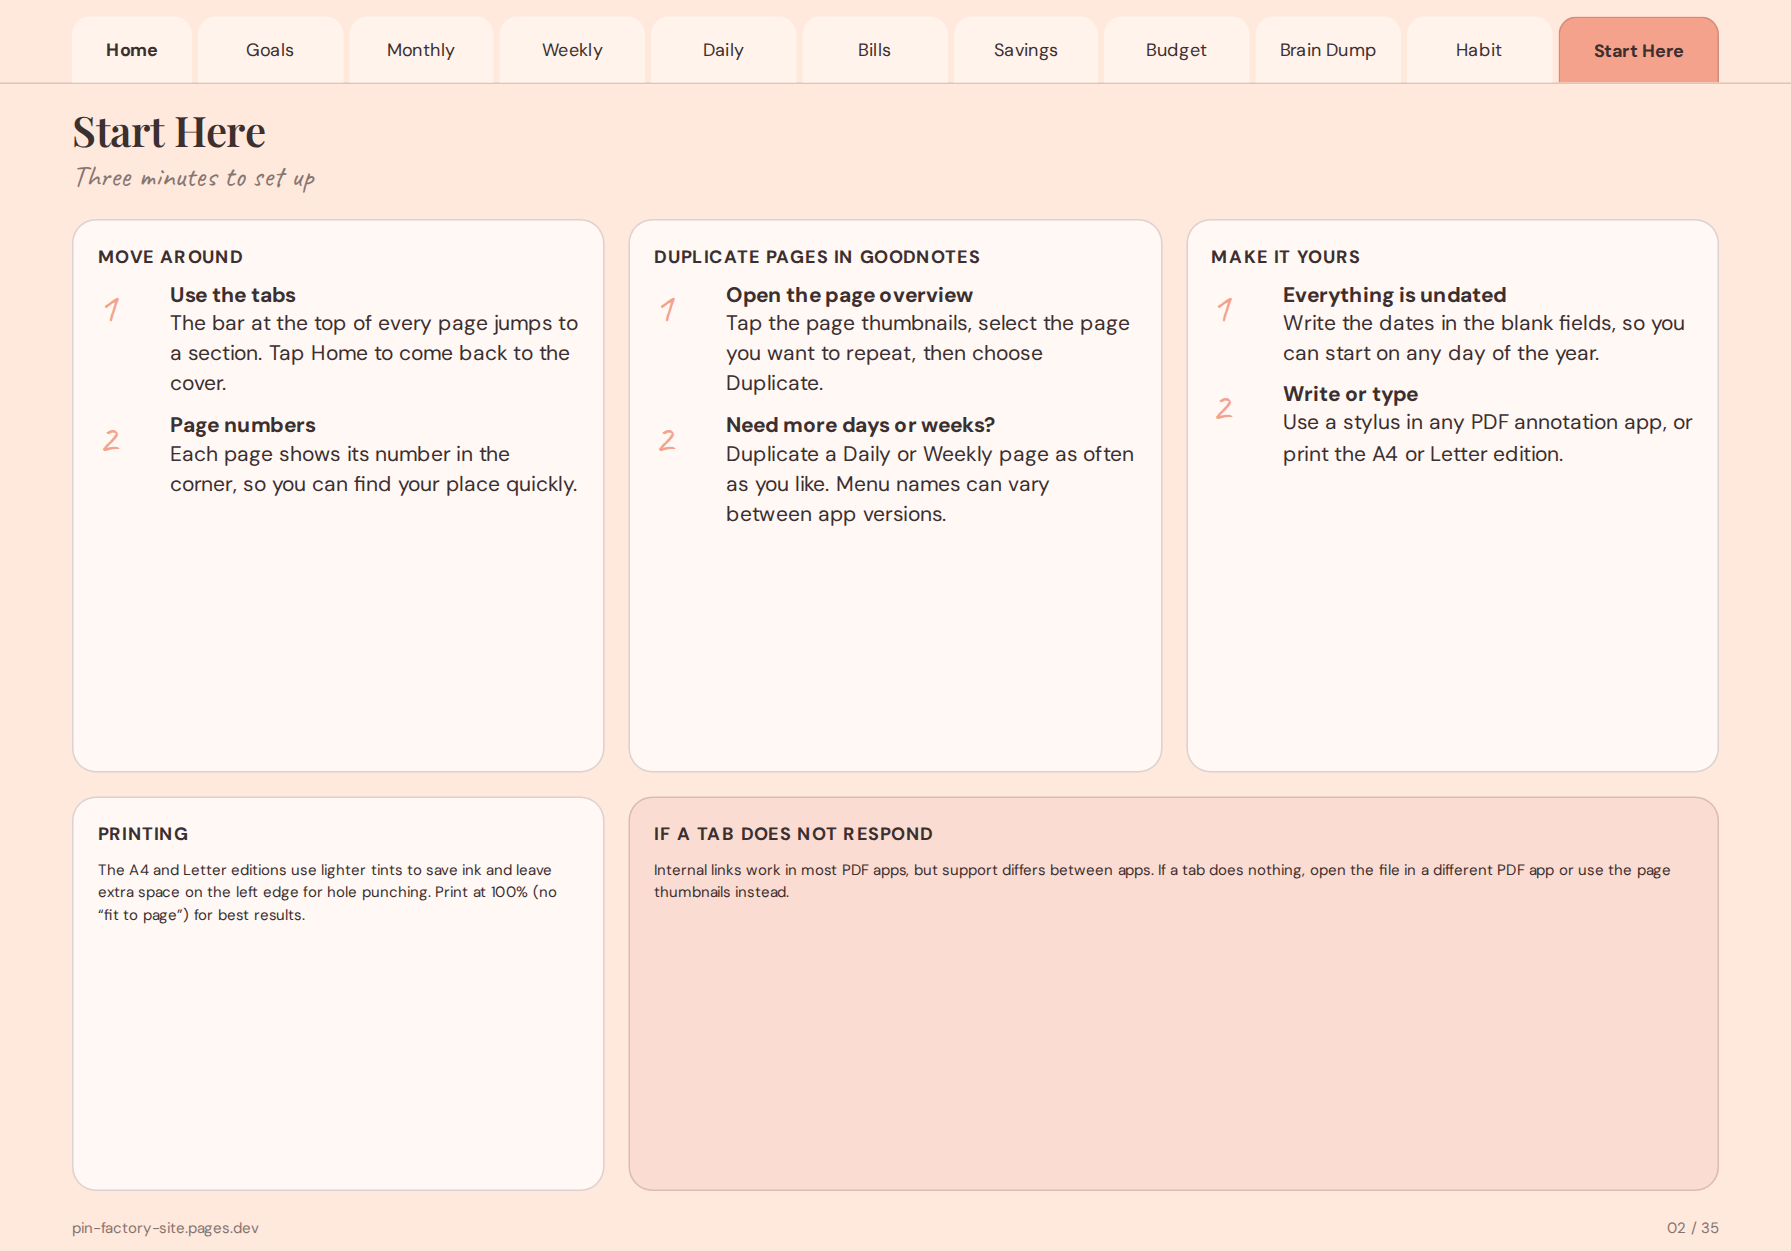Viewport: 1791px width, 1251px height.
Task: Switch to the Monthly tab
Action: pyautogui.click(x=421, y=50)
